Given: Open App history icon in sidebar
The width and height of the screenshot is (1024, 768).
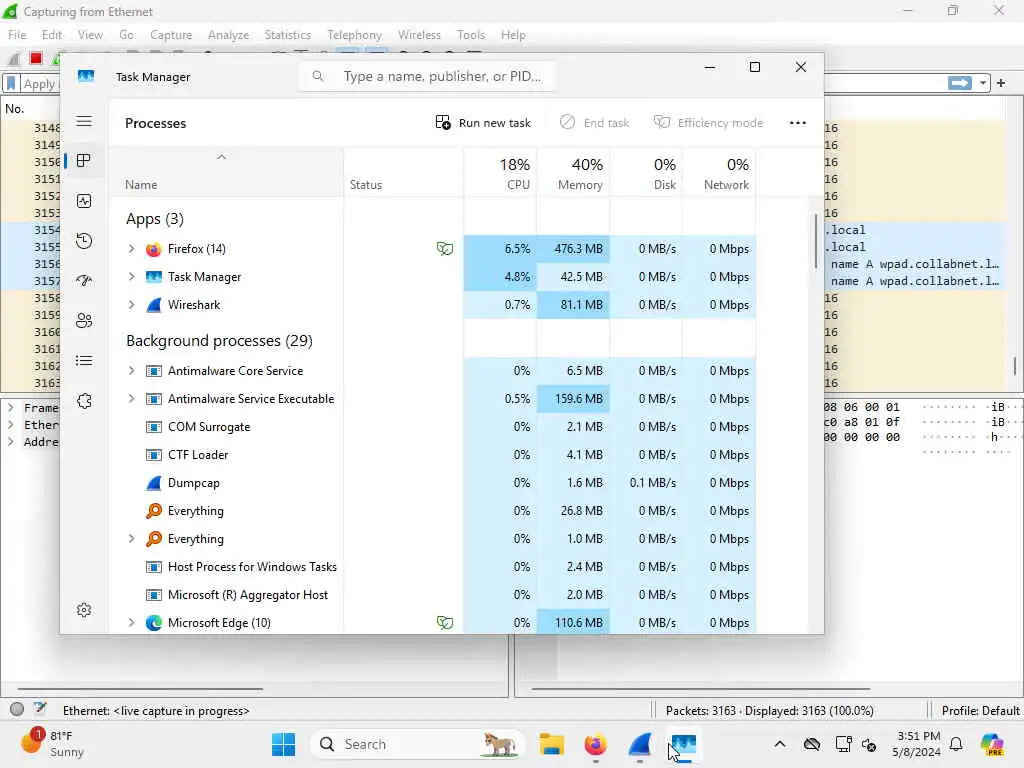Looking at the screenshot, I should point(84,241).
